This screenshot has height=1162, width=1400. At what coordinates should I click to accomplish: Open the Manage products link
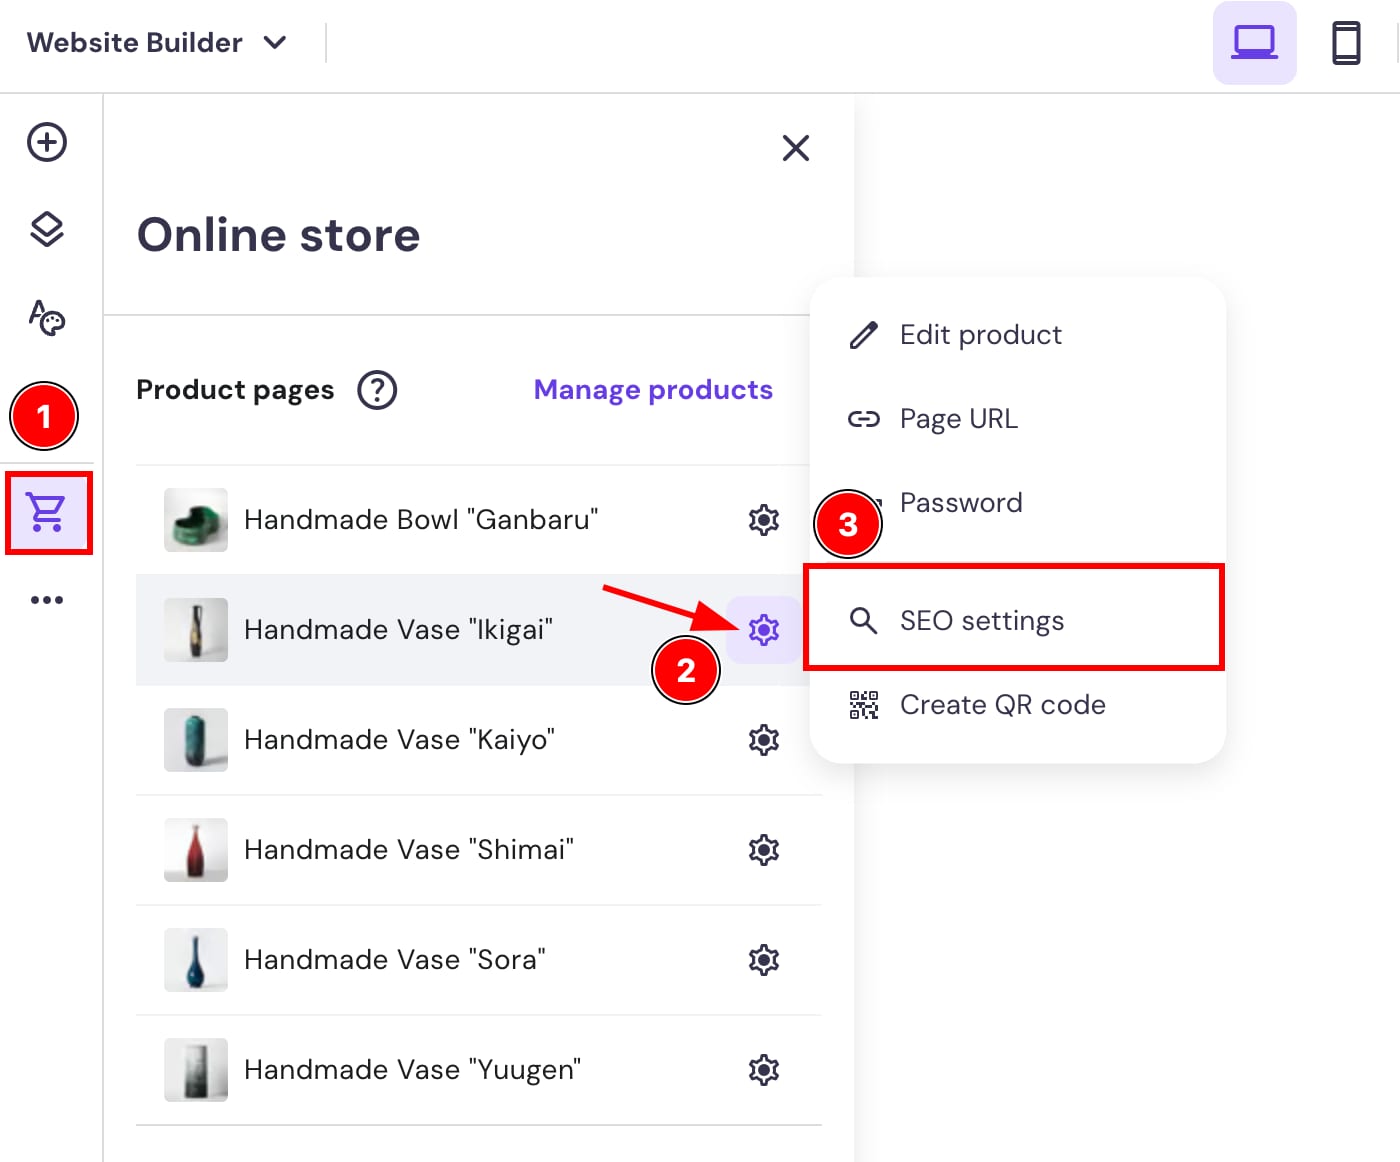[x=653, y=390]
